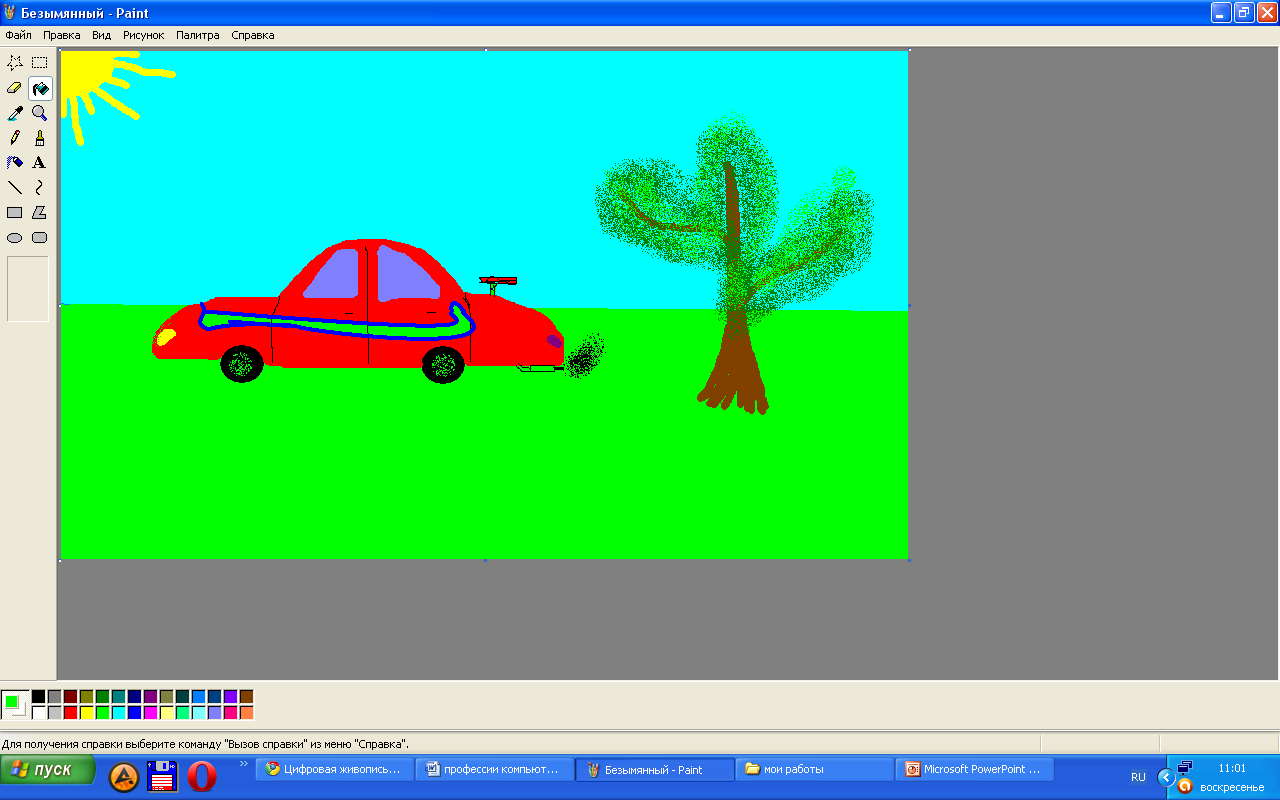
Task: Switch to Microsoft PowerPoint taskbar button
Action: tap(974, 770)
